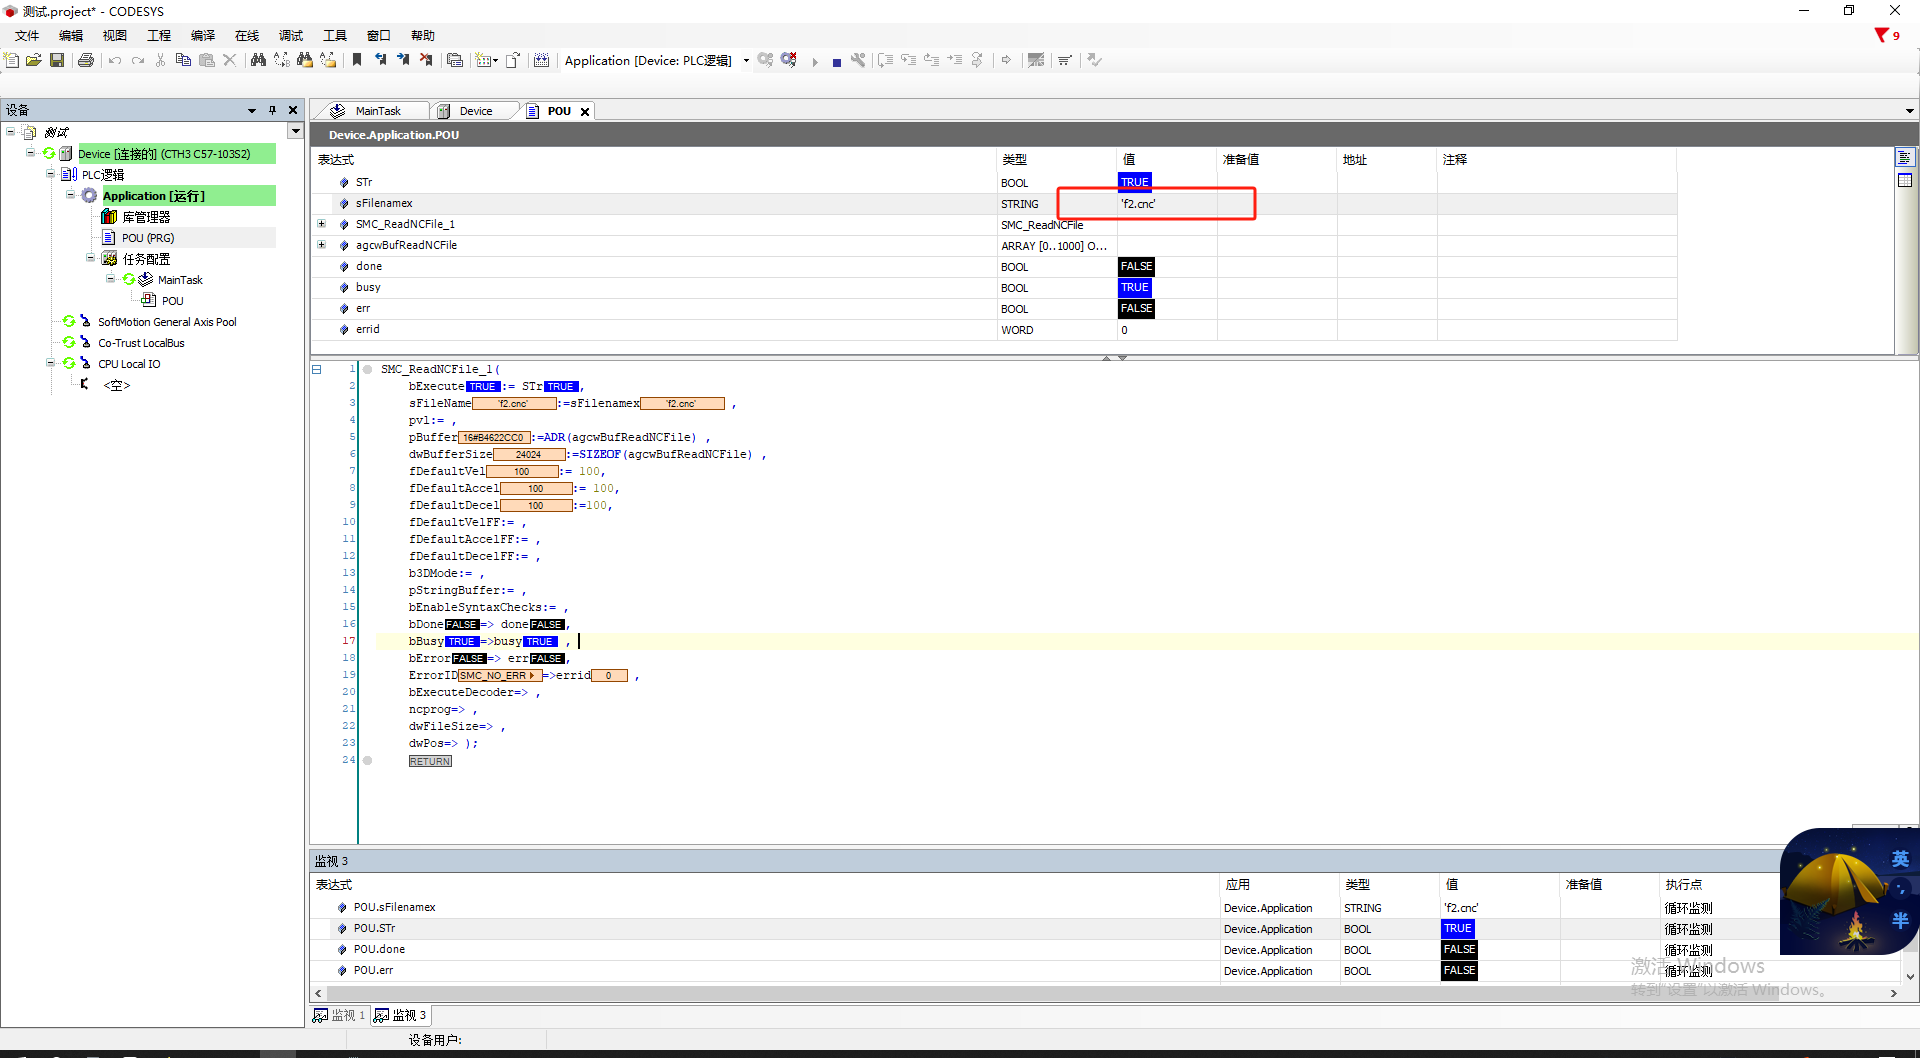Image resolution: width=1920 pixels, height=1058 pixels.
Task: Expand SMC_ReadNCFile_1 variable row
Action: click(x=321, y=224)
